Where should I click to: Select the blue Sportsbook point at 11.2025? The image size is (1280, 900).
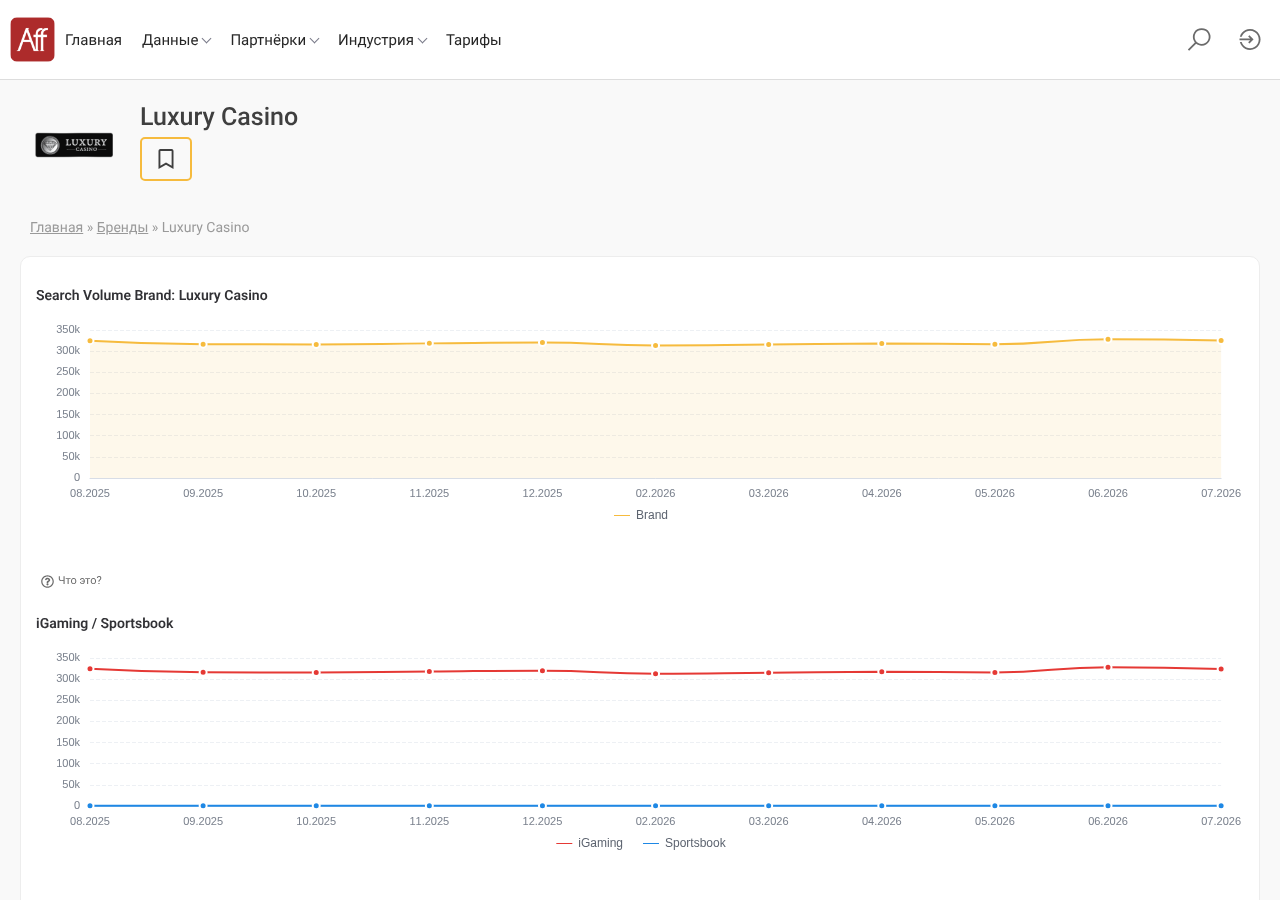[x=429, y=805]
